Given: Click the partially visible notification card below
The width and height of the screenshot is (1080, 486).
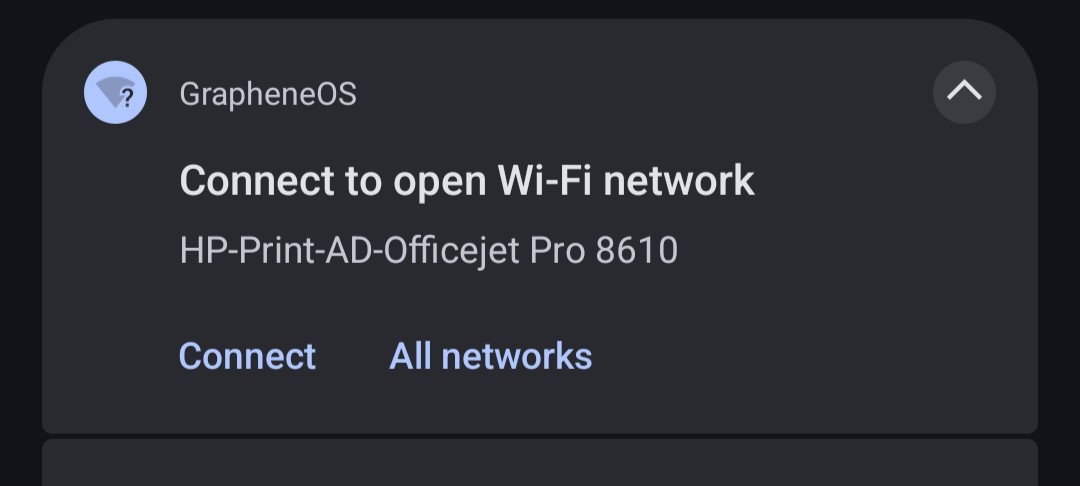Looking at the screenshot, I should coord(540,463).
